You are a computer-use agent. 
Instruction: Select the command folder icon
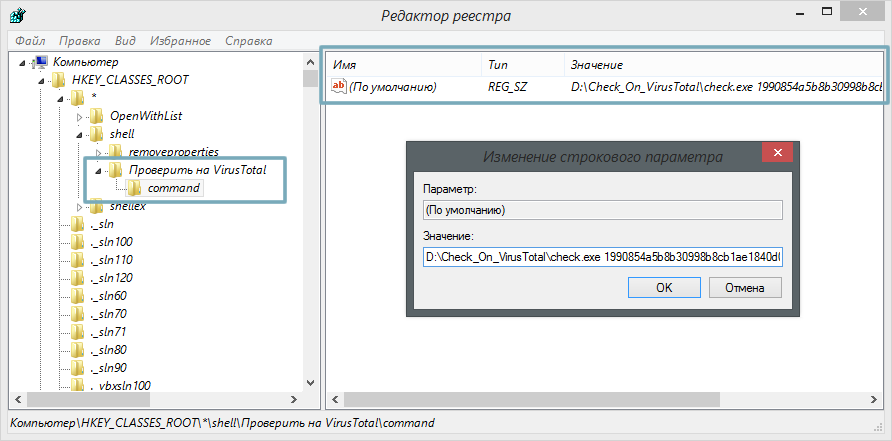click(134, 188)
